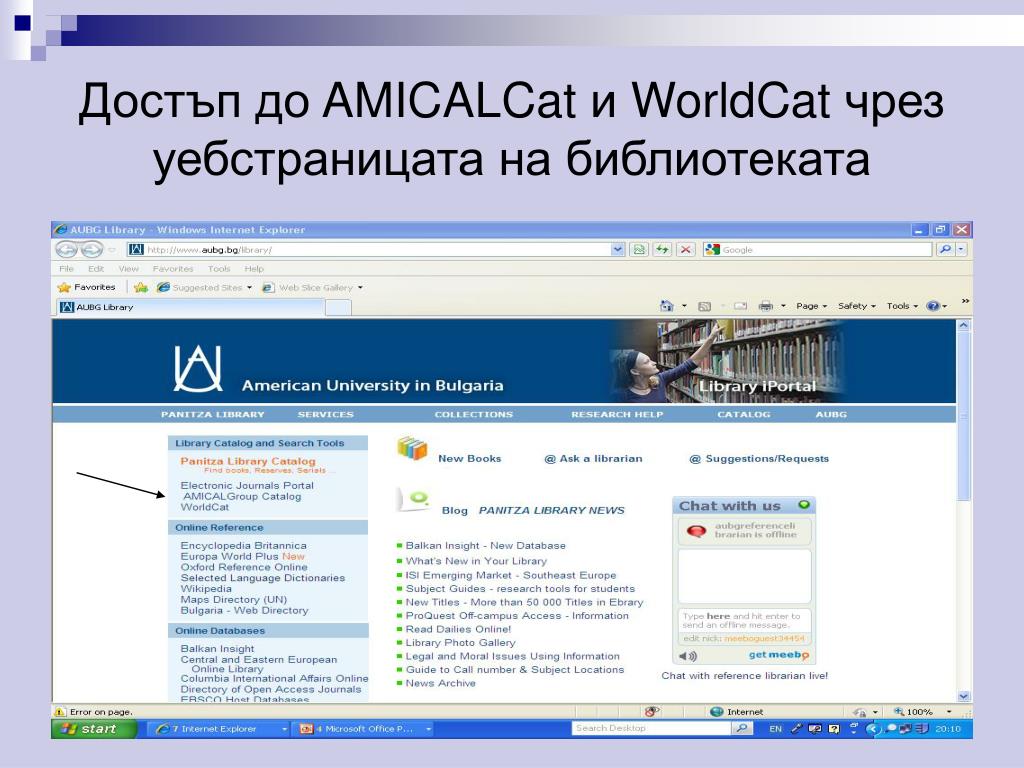The width and height of the screenshot is (1024, 768).
Task: Click the page vertical scrollbar down arrow
Action: click(963, 696)
